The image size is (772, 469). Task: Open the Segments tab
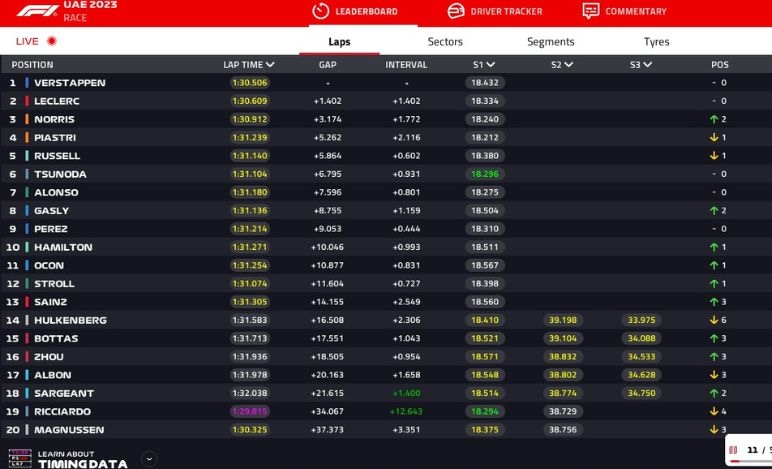pyautogui.click(x=550, y=42)
